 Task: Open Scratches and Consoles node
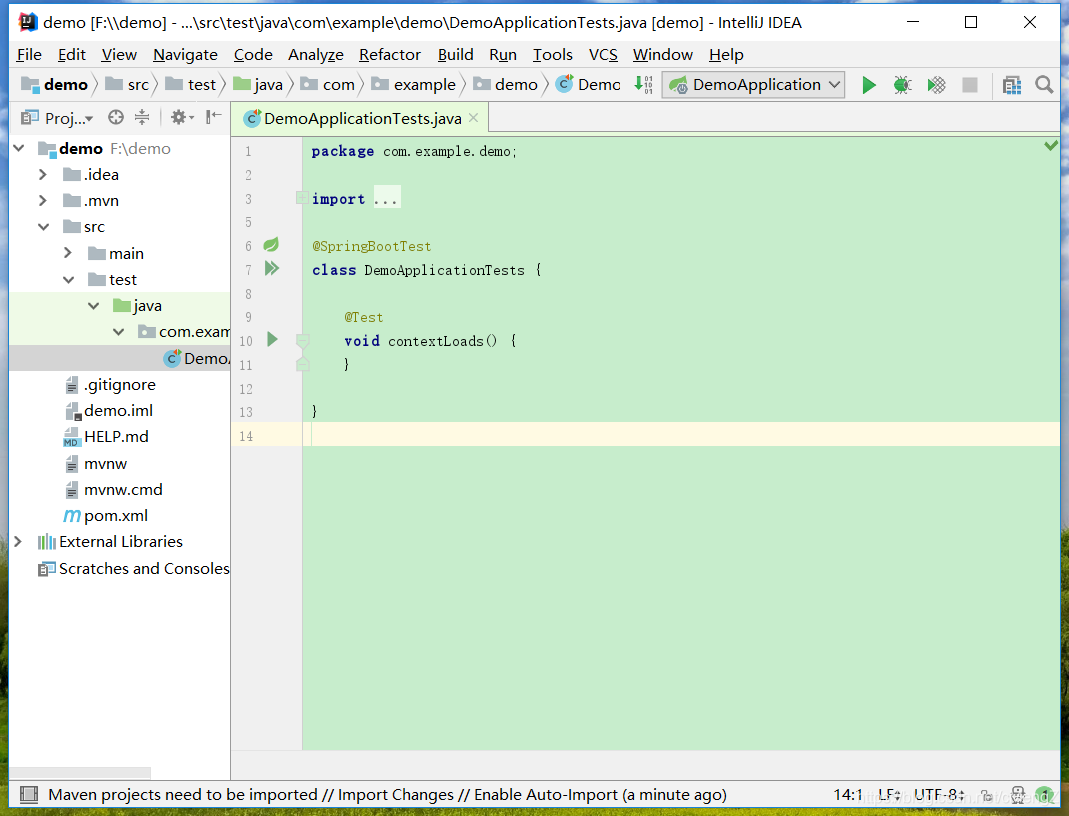[134, 569]
